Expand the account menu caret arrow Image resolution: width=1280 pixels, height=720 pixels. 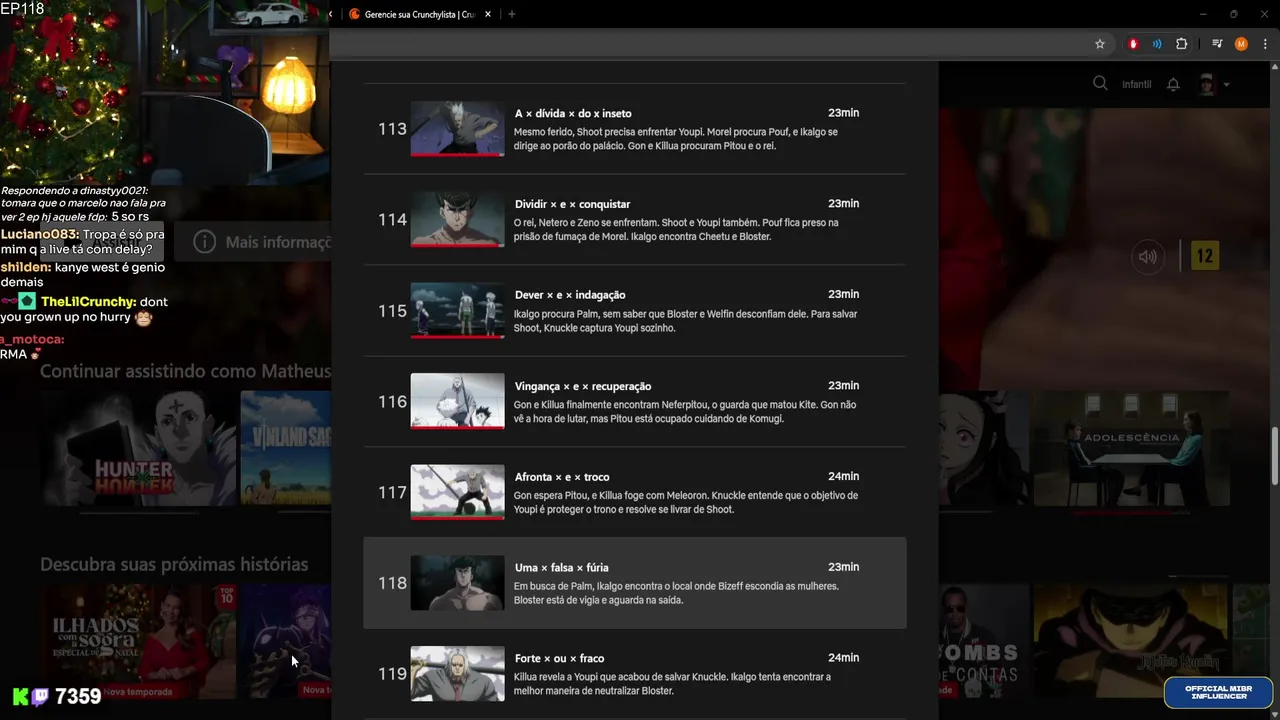point(1227,85)
